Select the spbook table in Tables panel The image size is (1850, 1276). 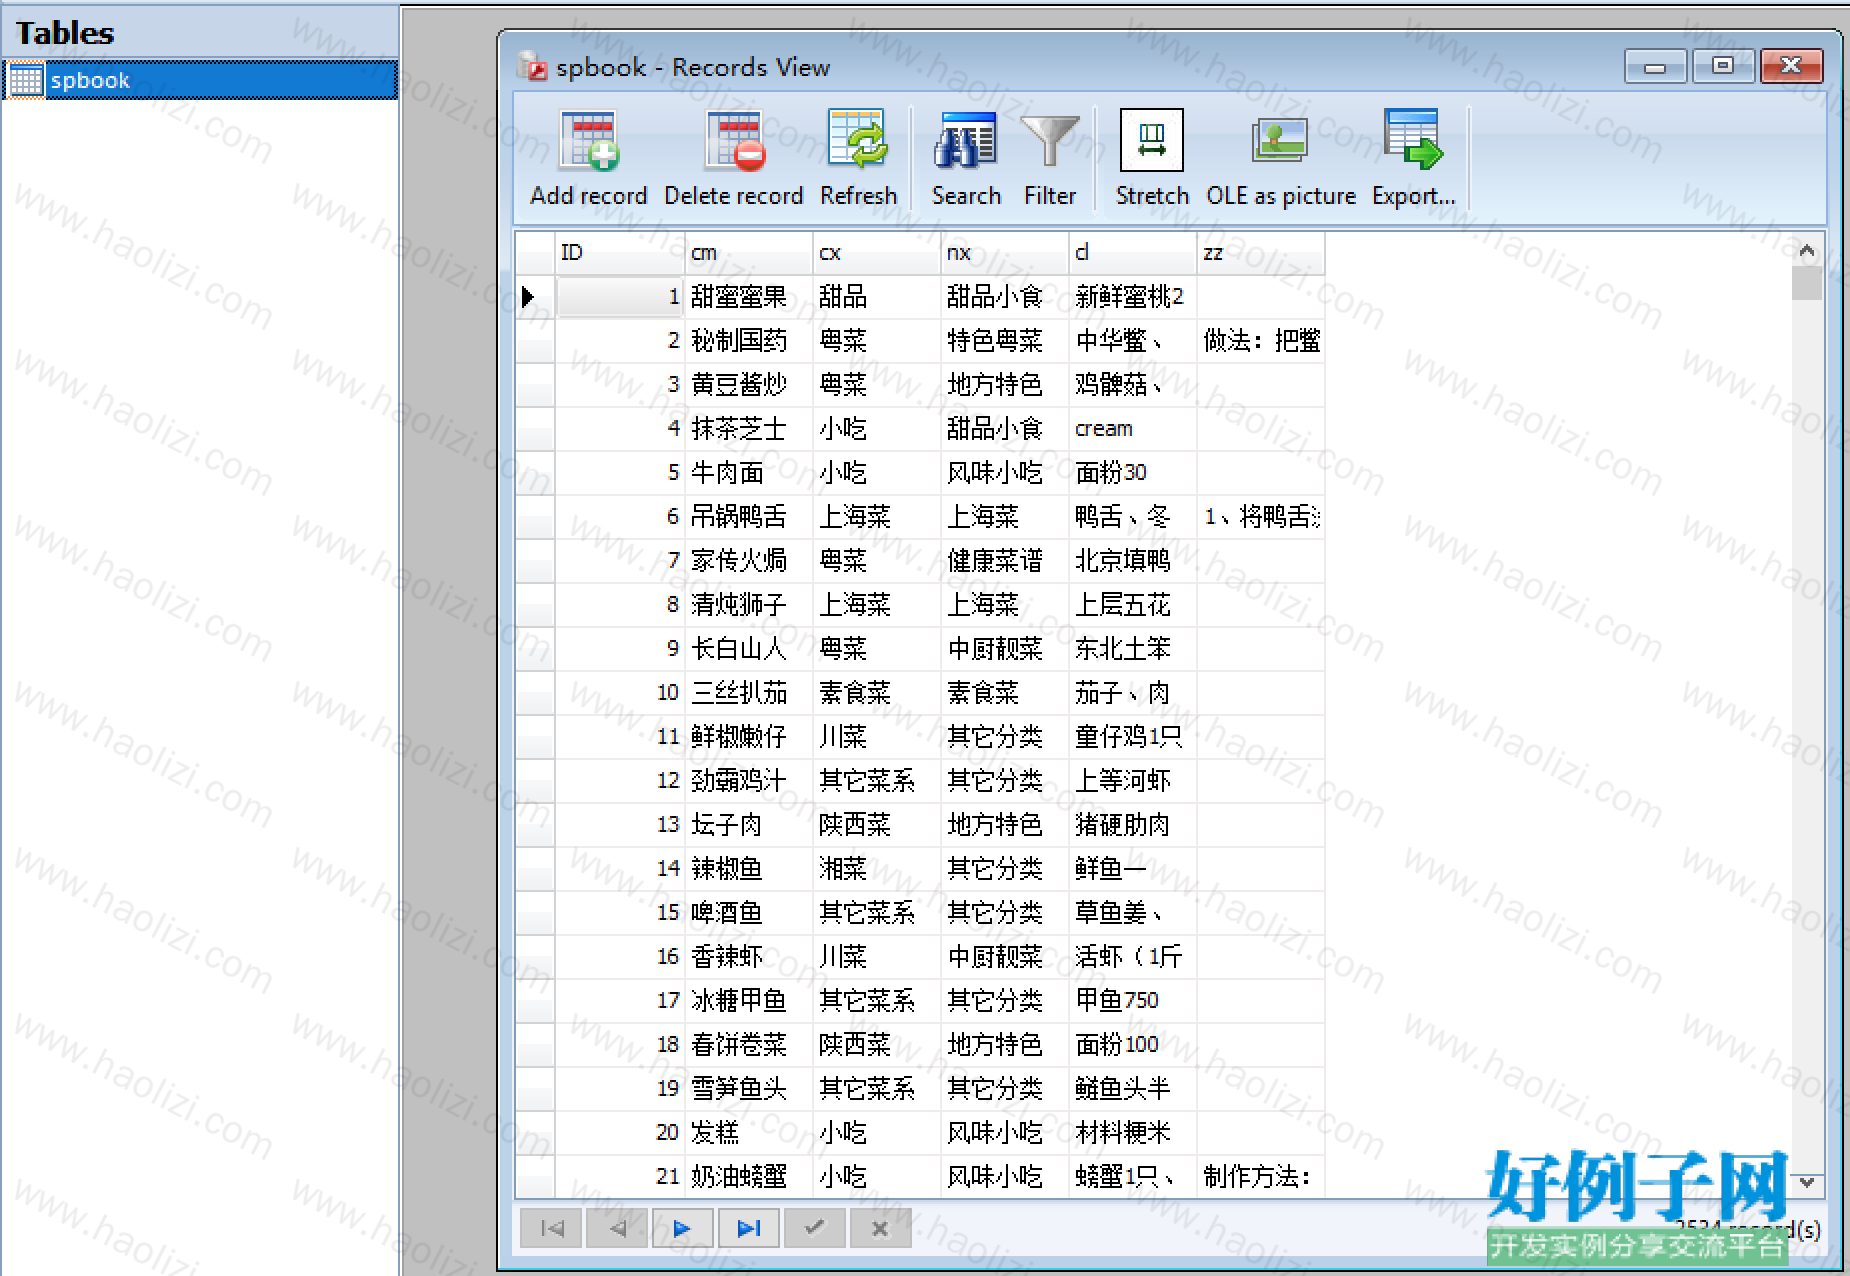[x=200, y=80]
